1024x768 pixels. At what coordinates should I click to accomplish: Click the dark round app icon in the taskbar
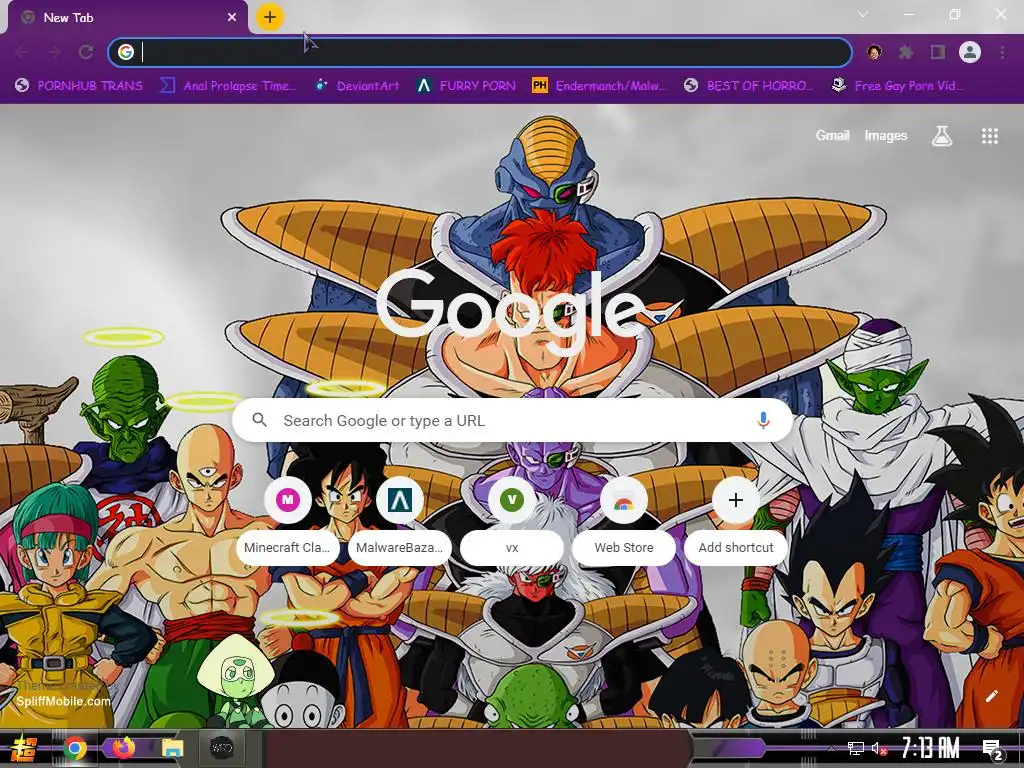click(x=221, y=748)
